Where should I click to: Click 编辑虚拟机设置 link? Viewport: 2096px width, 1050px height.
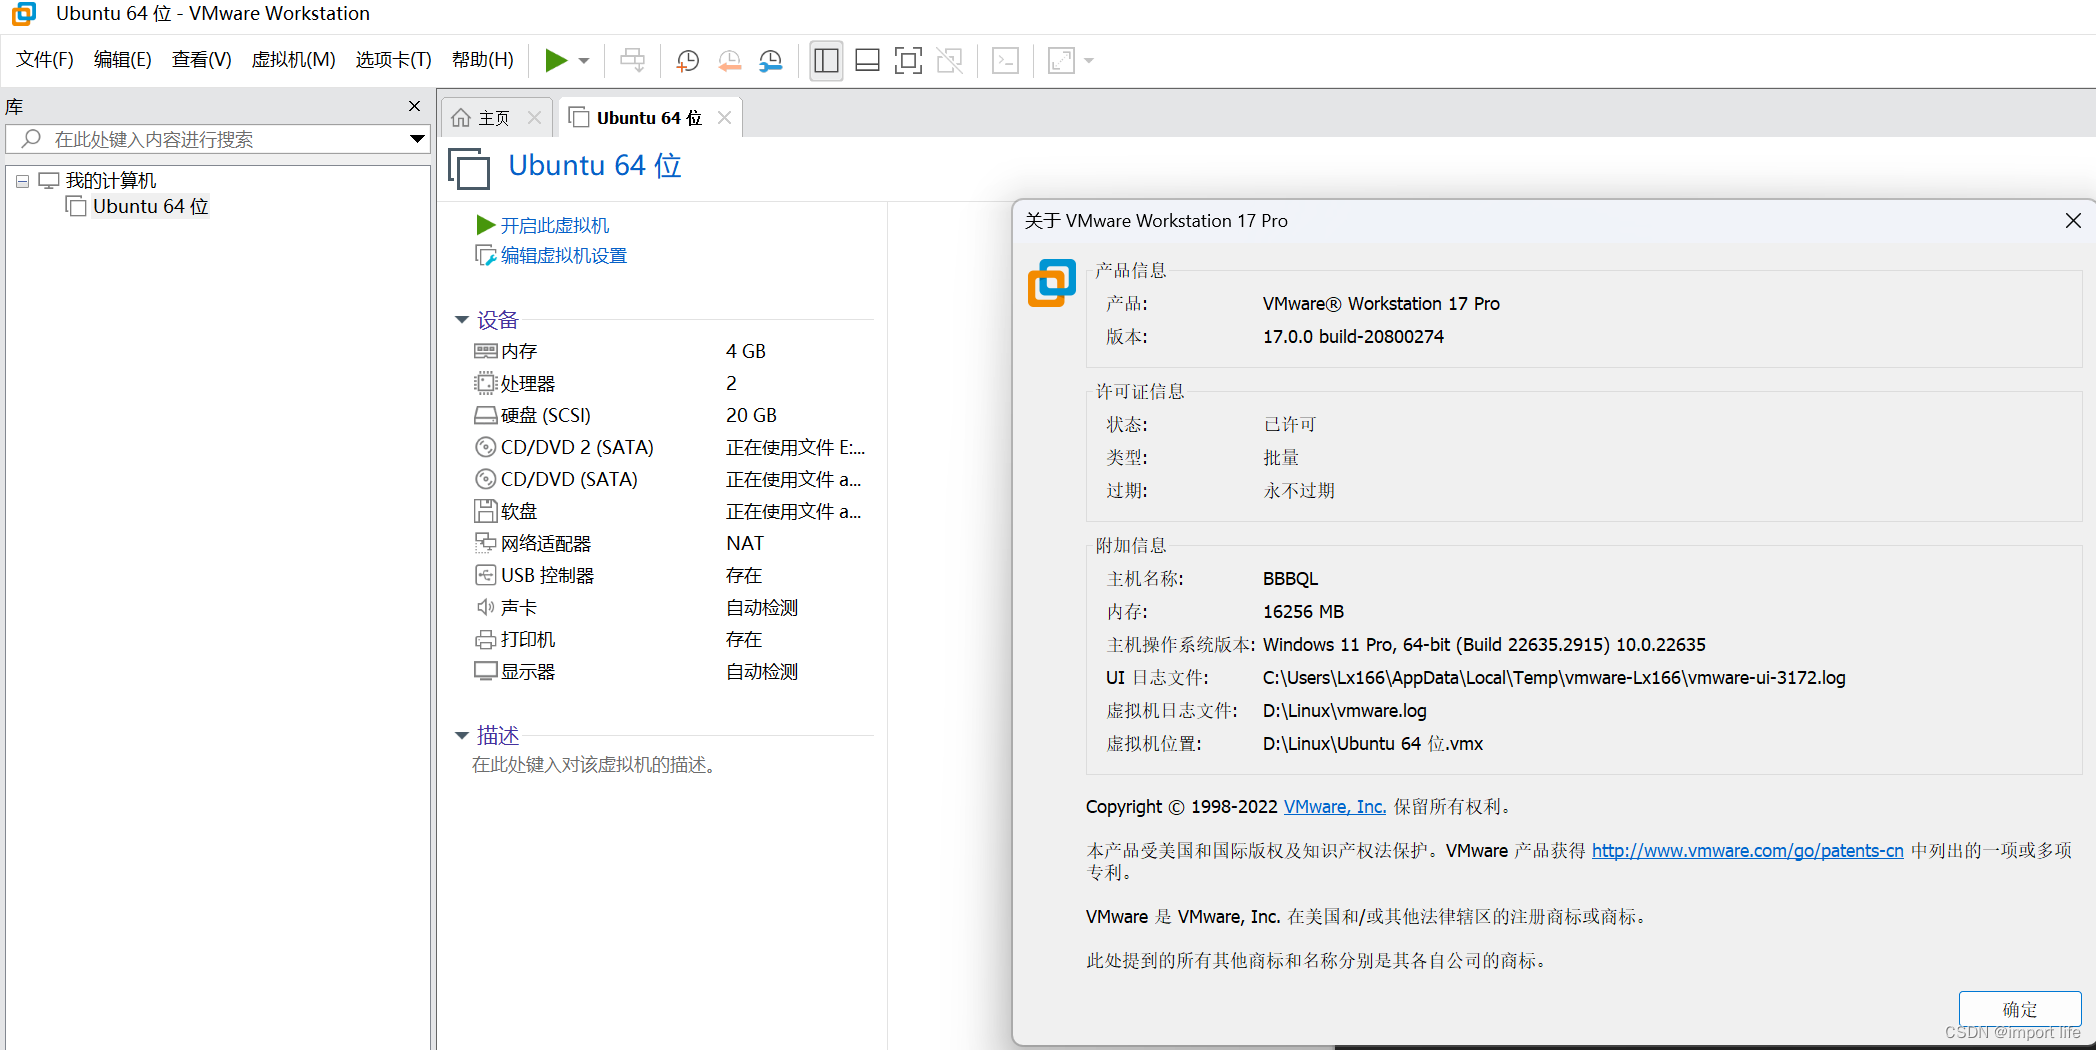(564, 256)
